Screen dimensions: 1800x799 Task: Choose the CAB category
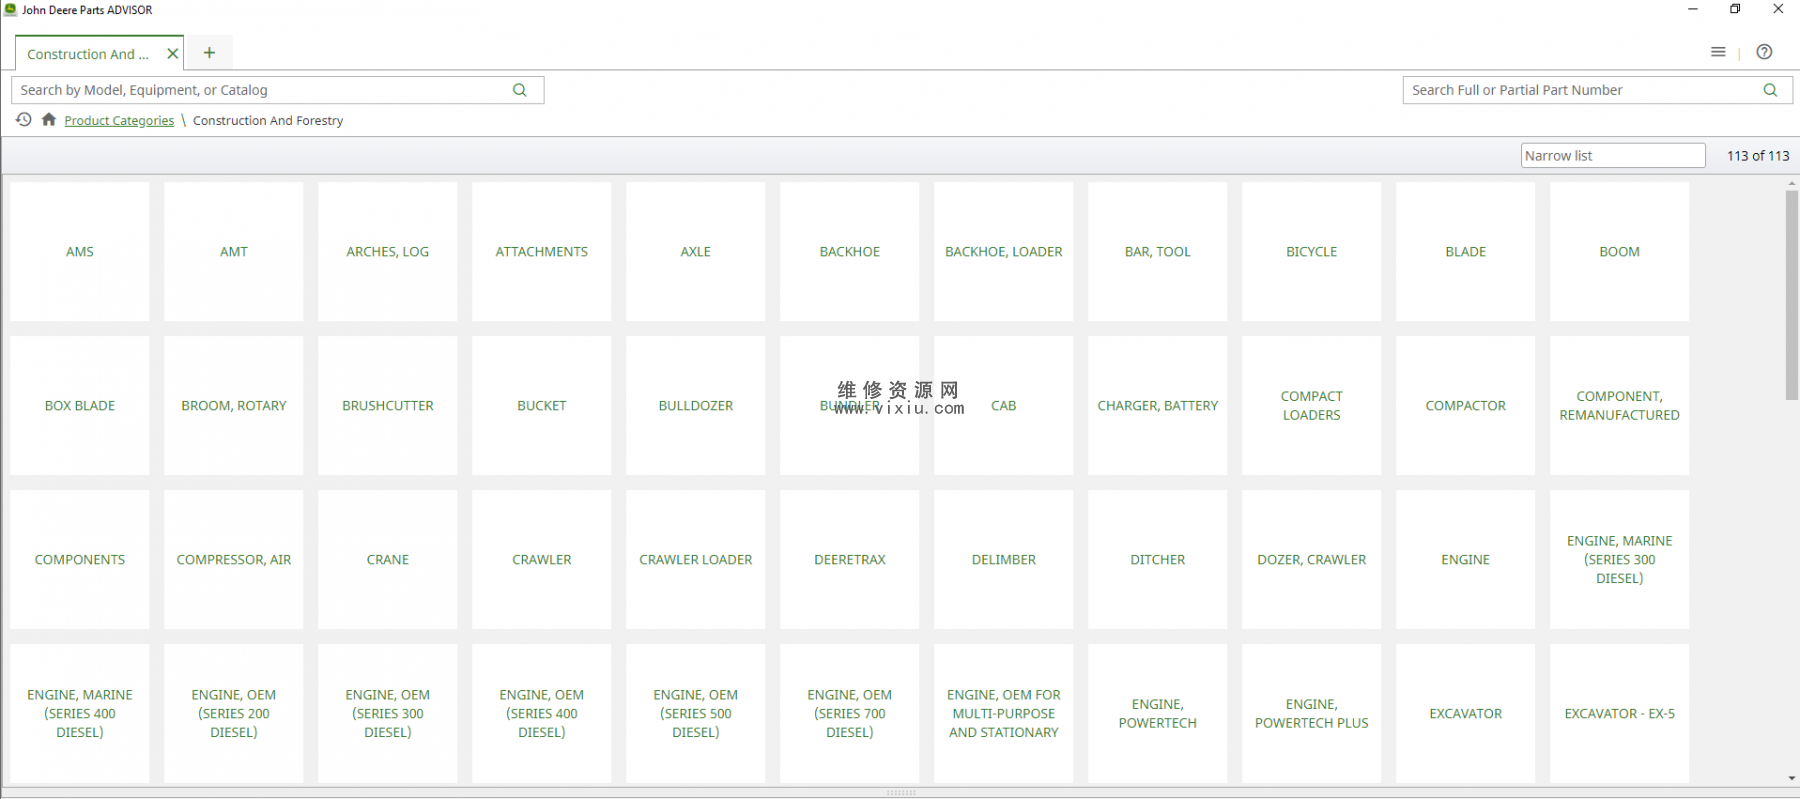[1004, 406]
